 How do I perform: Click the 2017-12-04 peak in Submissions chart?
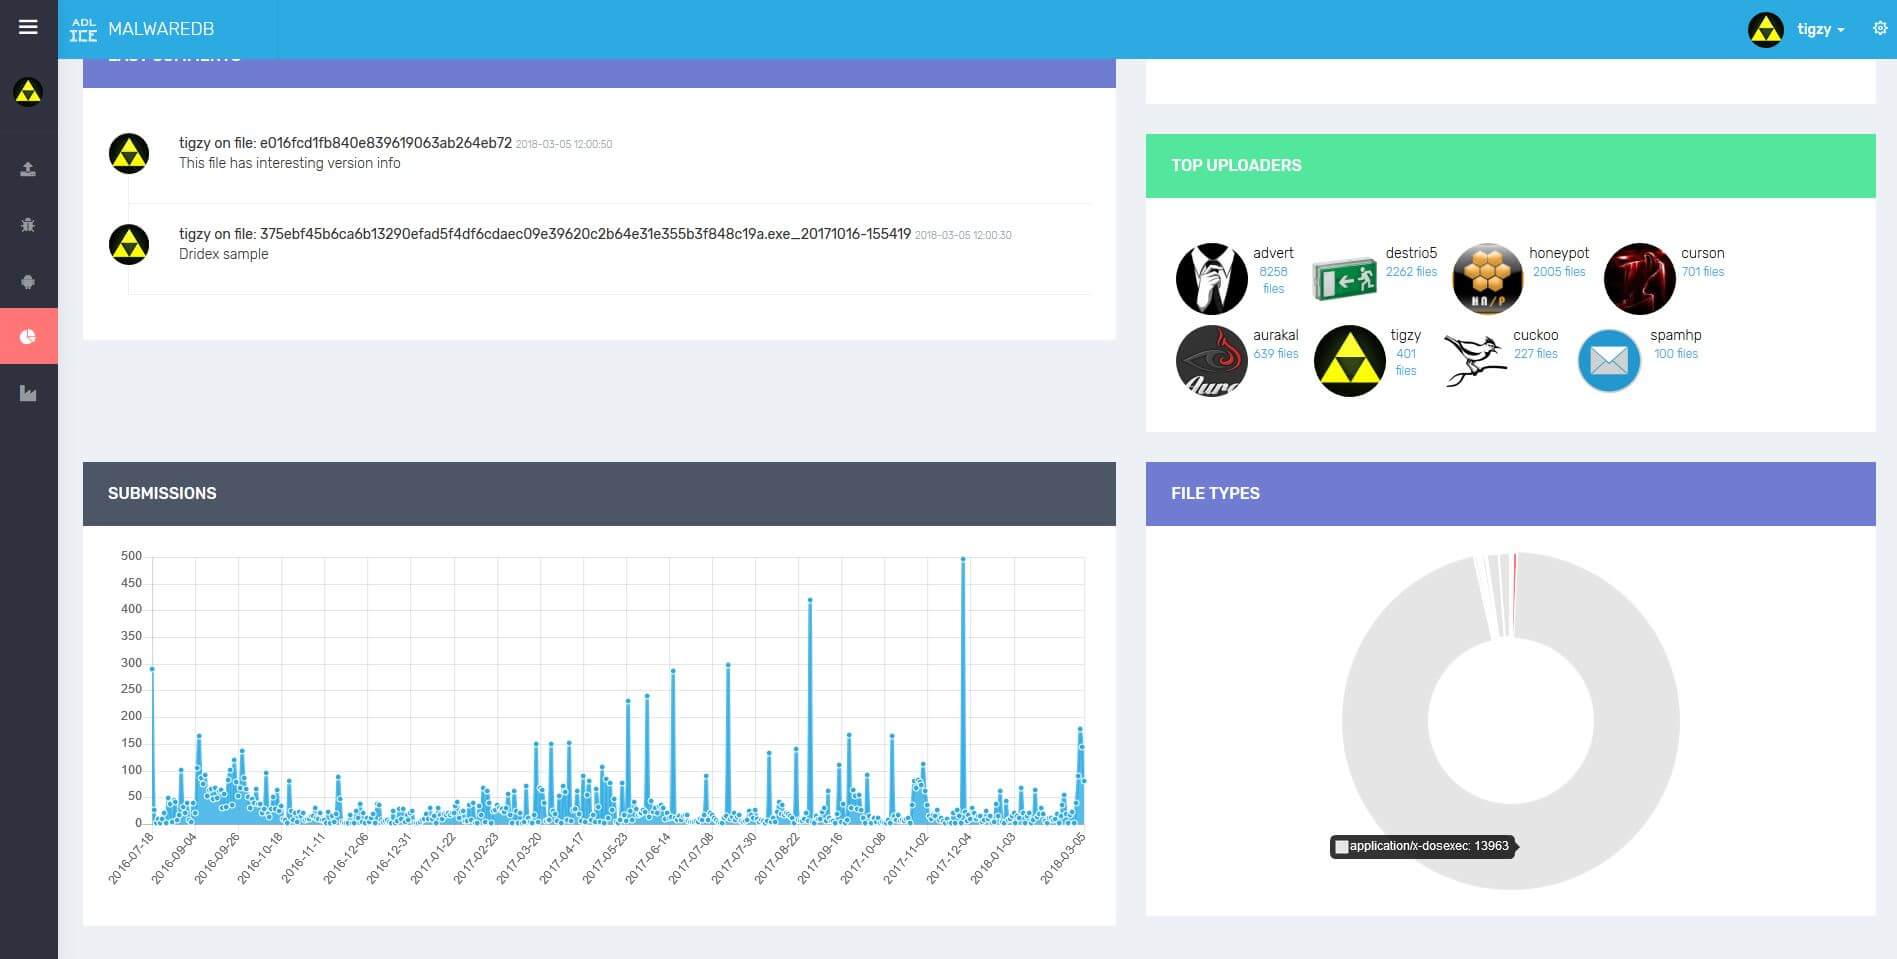tap(963, 560)
